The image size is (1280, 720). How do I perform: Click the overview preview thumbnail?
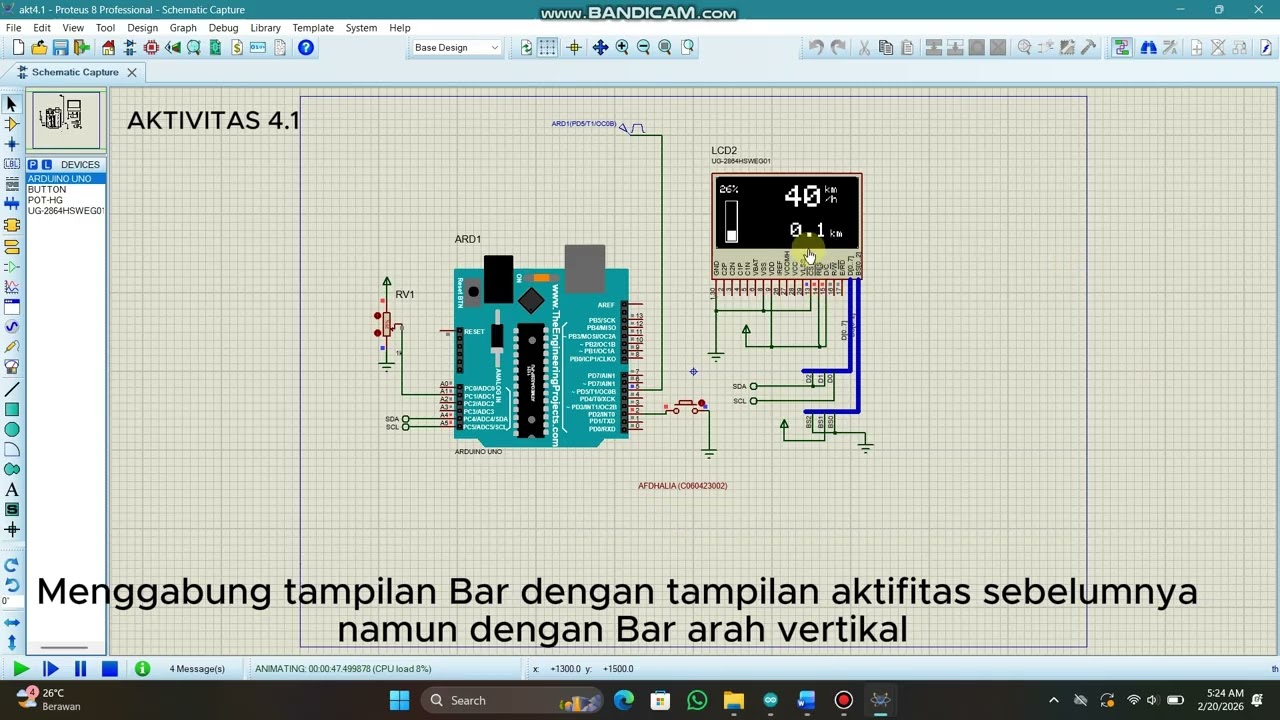coord(65,120)
